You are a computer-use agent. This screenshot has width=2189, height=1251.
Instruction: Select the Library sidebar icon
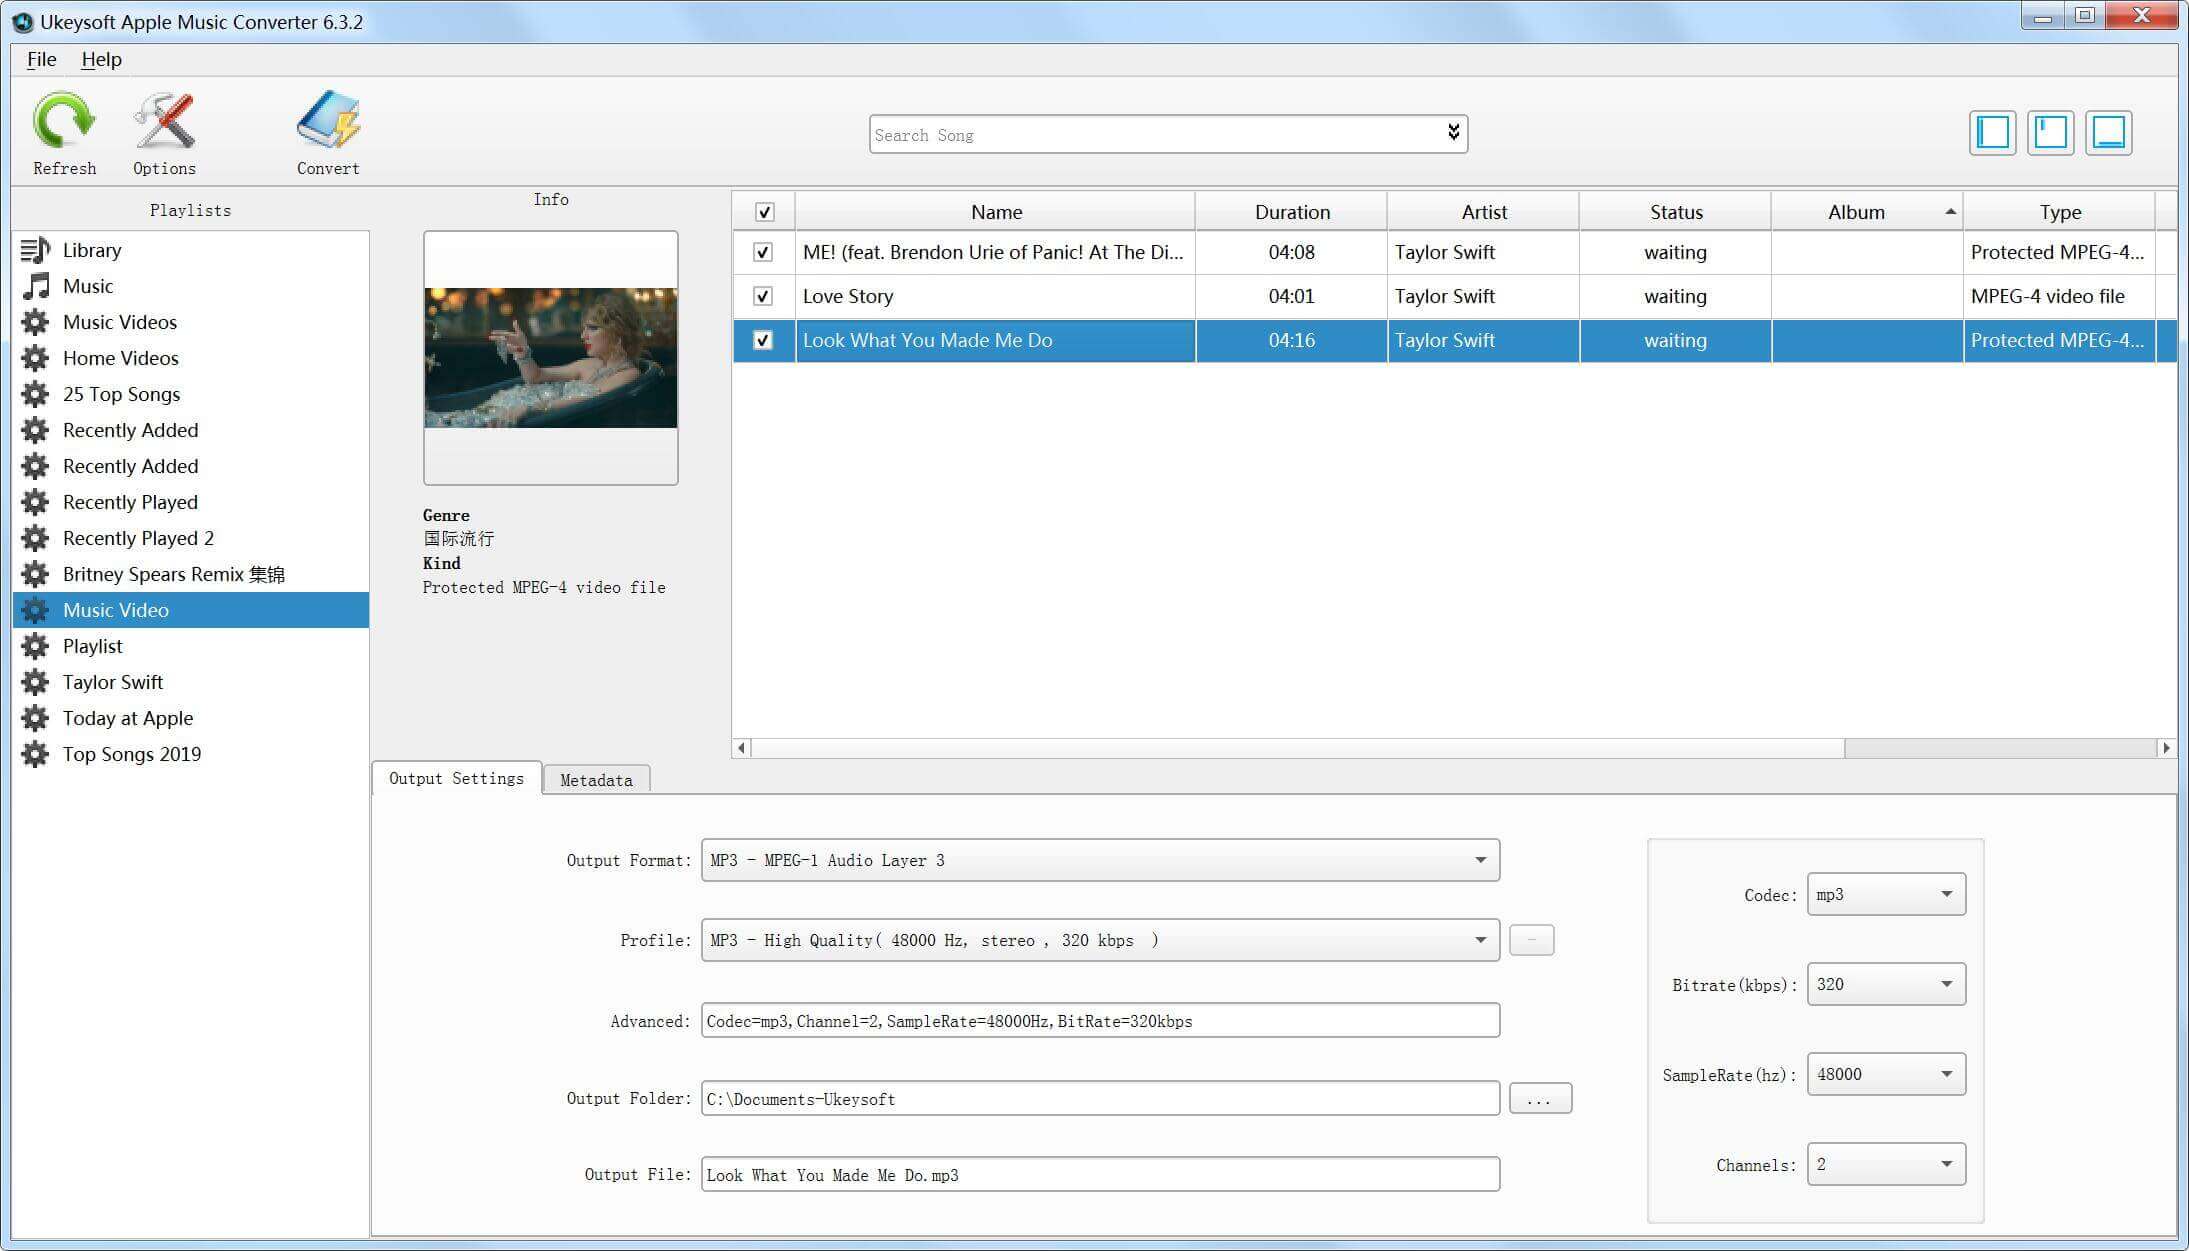click(x=33, y=248)
